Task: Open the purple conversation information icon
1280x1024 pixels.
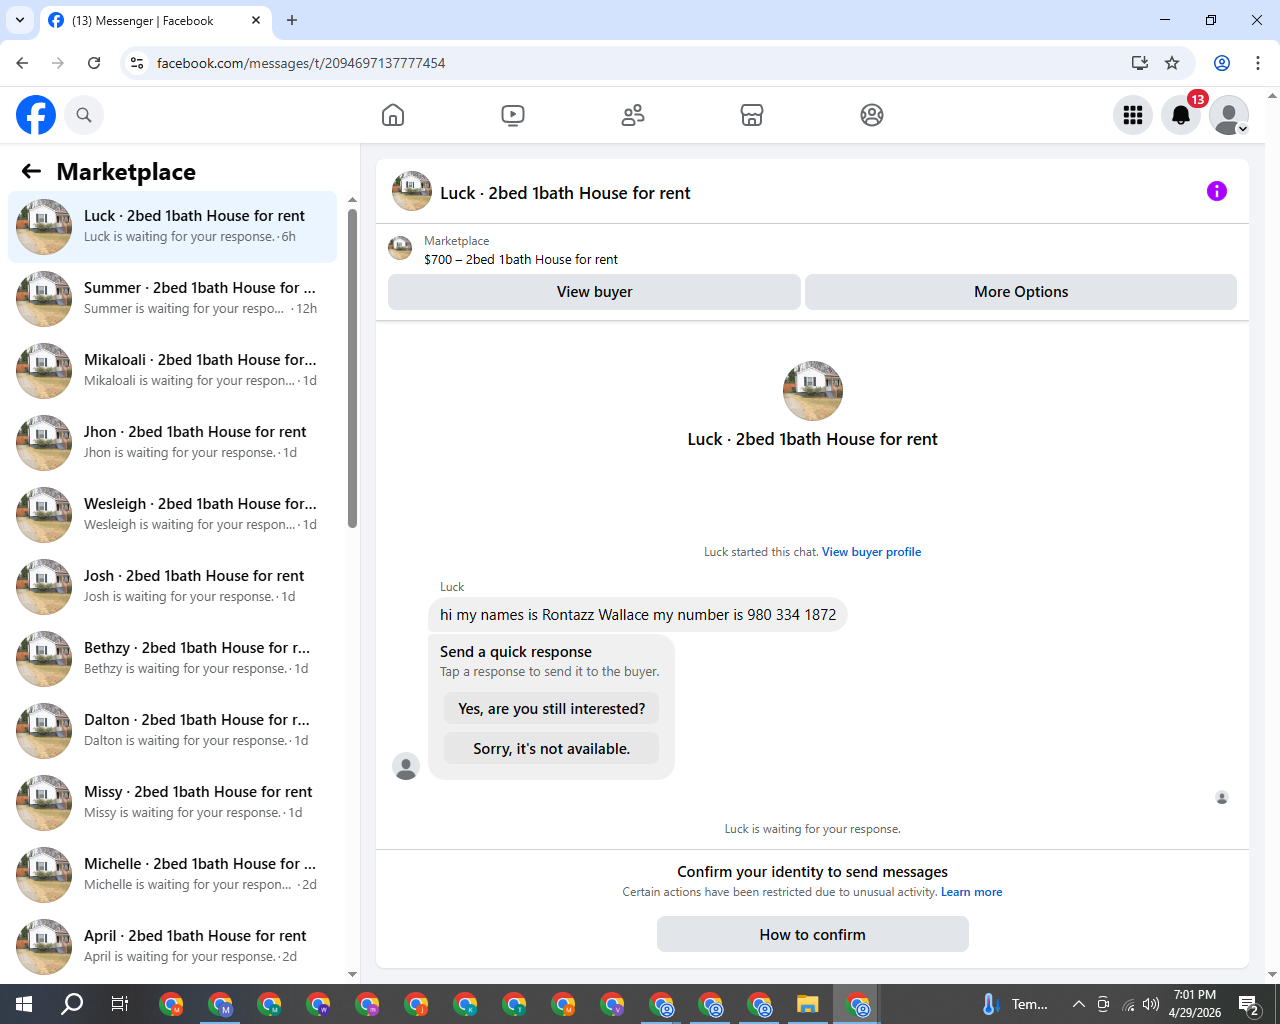Action: point(1217,191)
